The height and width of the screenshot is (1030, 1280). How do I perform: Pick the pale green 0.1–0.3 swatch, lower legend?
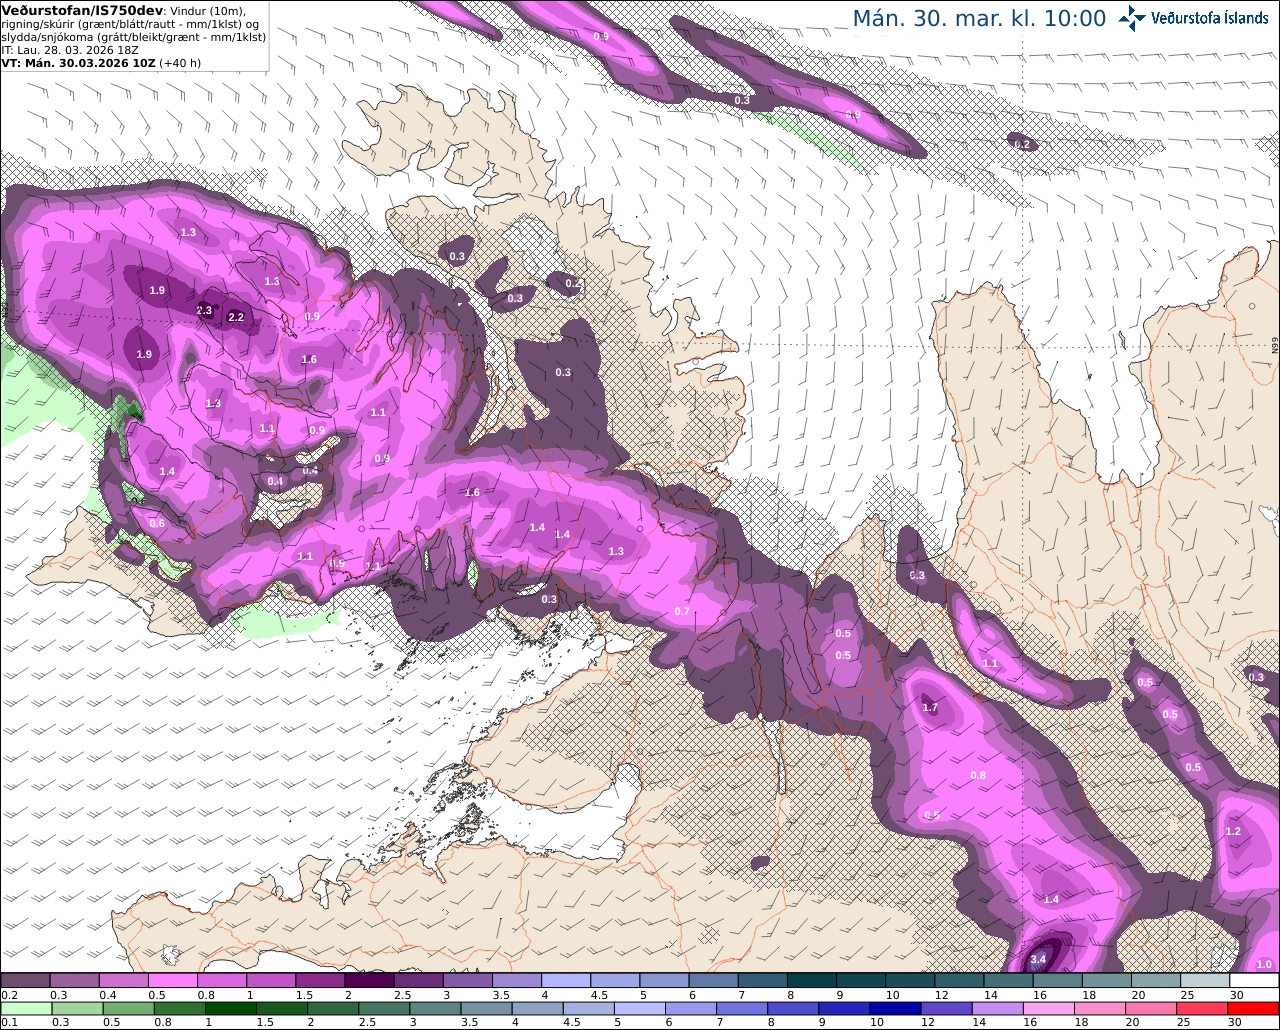tap(26, 1008)
